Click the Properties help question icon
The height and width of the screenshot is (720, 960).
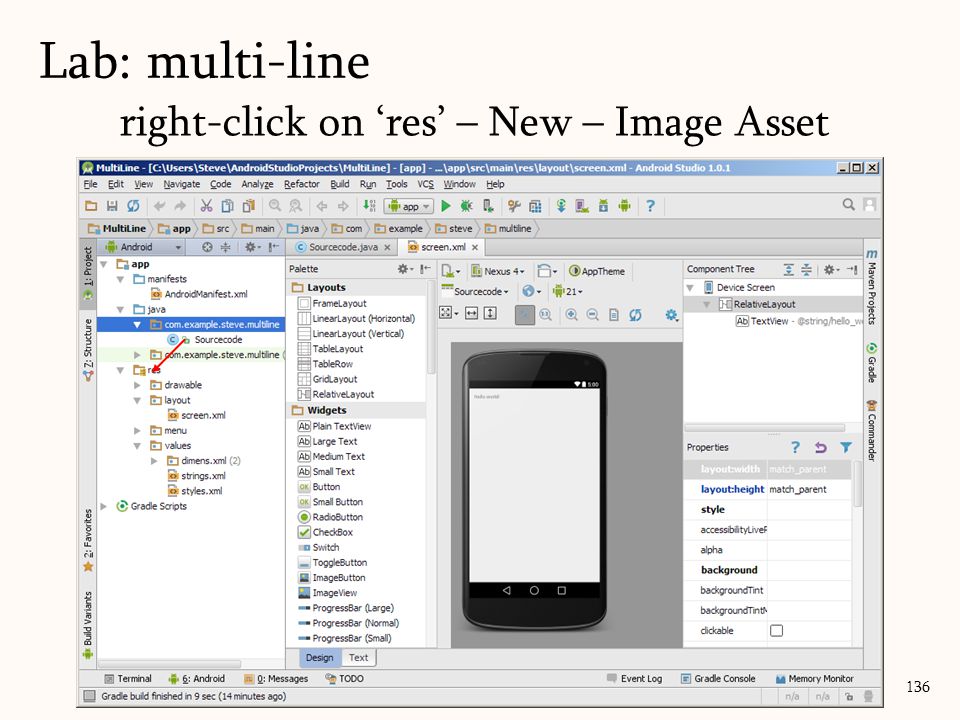pos(795,448)
